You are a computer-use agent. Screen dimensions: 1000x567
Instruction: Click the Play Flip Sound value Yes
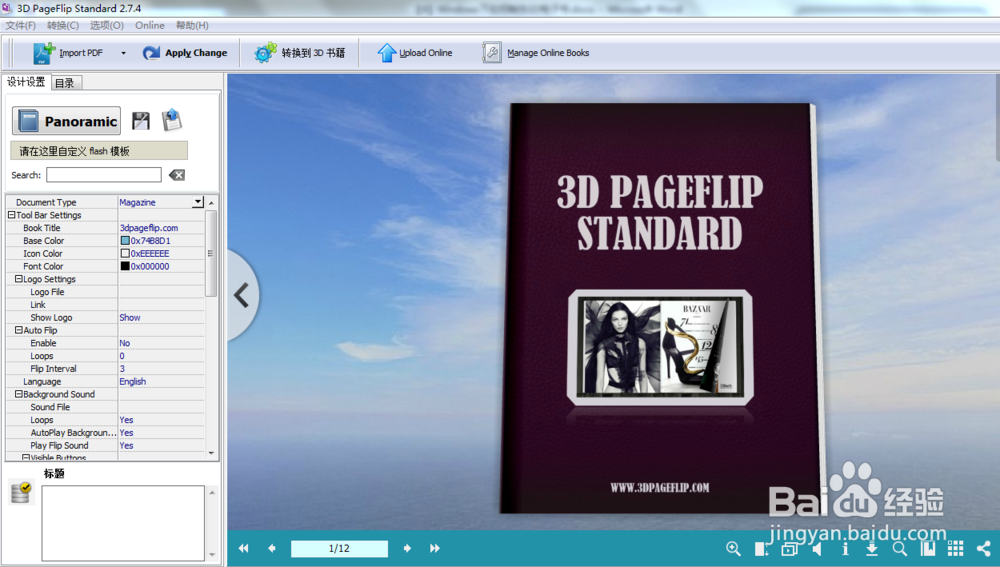tap(126, 445)
